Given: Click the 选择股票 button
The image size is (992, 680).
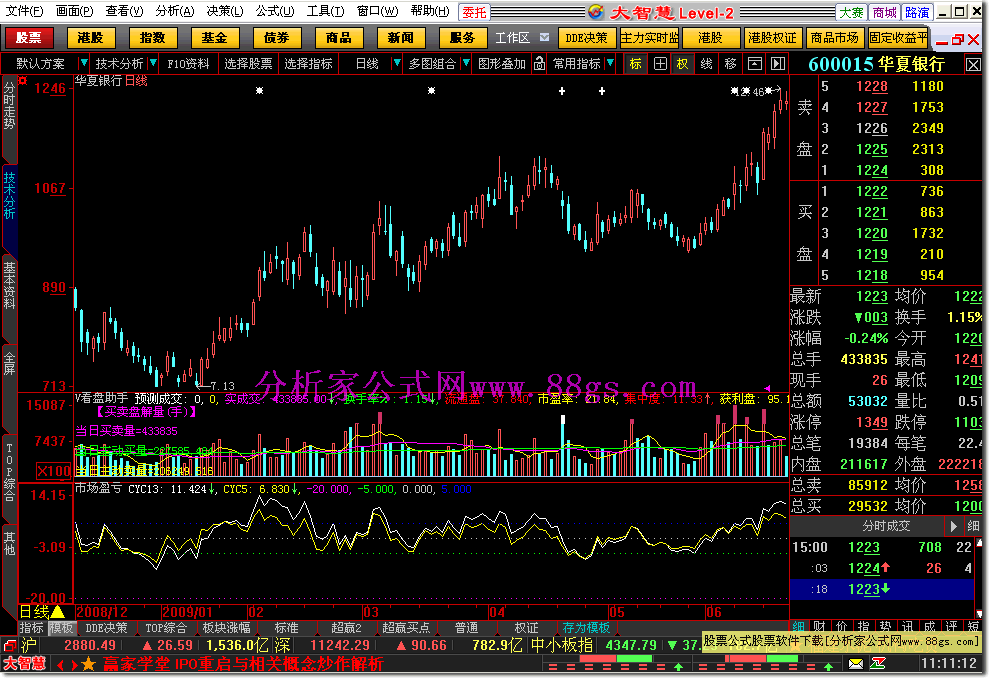Looking at the screenshot, I should coord(249,63).
